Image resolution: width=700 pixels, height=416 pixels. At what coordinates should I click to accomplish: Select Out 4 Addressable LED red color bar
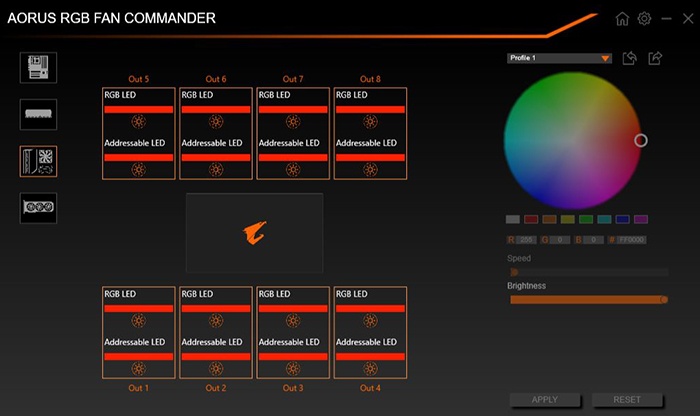(370, 357)
